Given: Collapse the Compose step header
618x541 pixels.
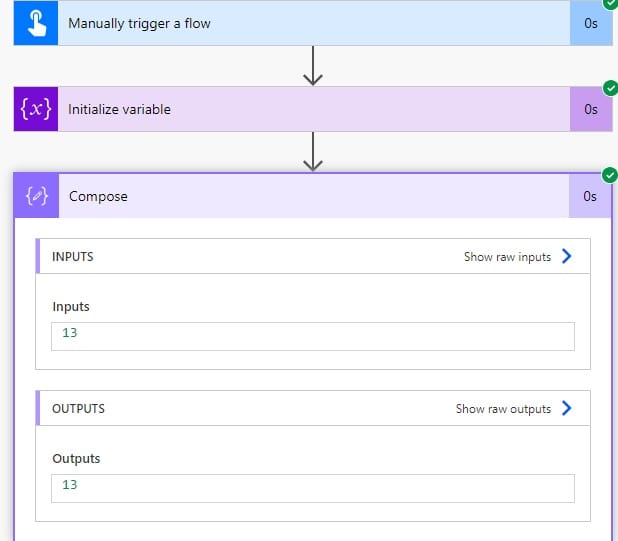Looking at the screenshot, I should click(x=313, y=196).
